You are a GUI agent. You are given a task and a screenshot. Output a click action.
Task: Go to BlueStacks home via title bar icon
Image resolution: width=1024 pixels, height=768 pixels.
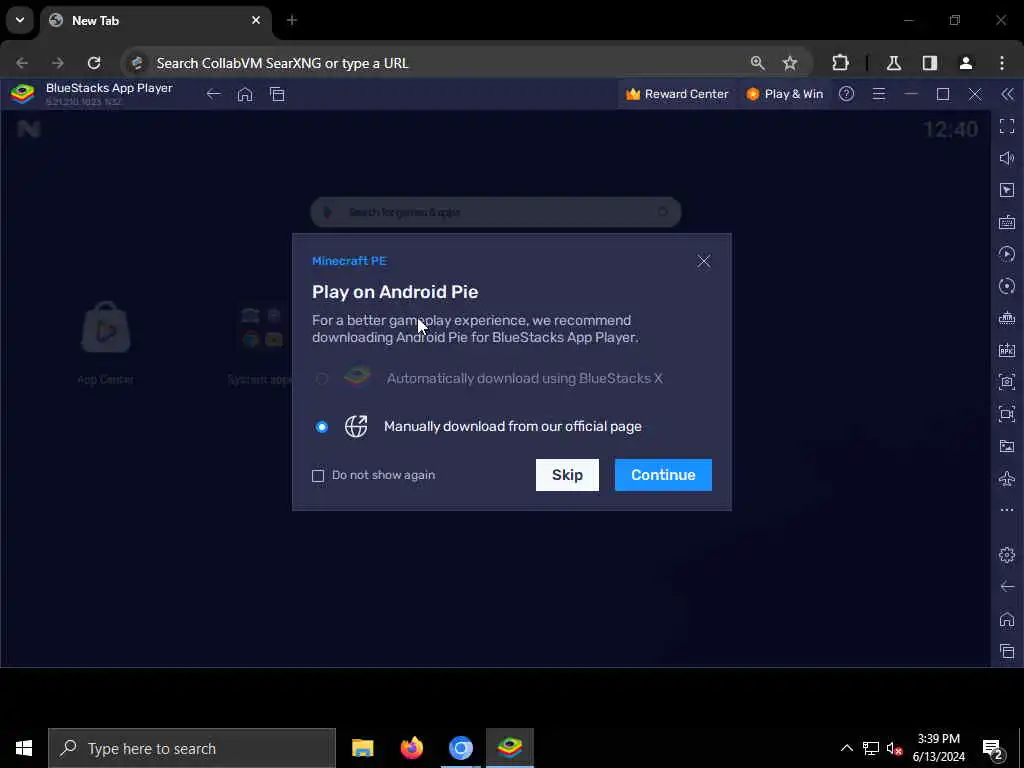[x=245, y=94]
